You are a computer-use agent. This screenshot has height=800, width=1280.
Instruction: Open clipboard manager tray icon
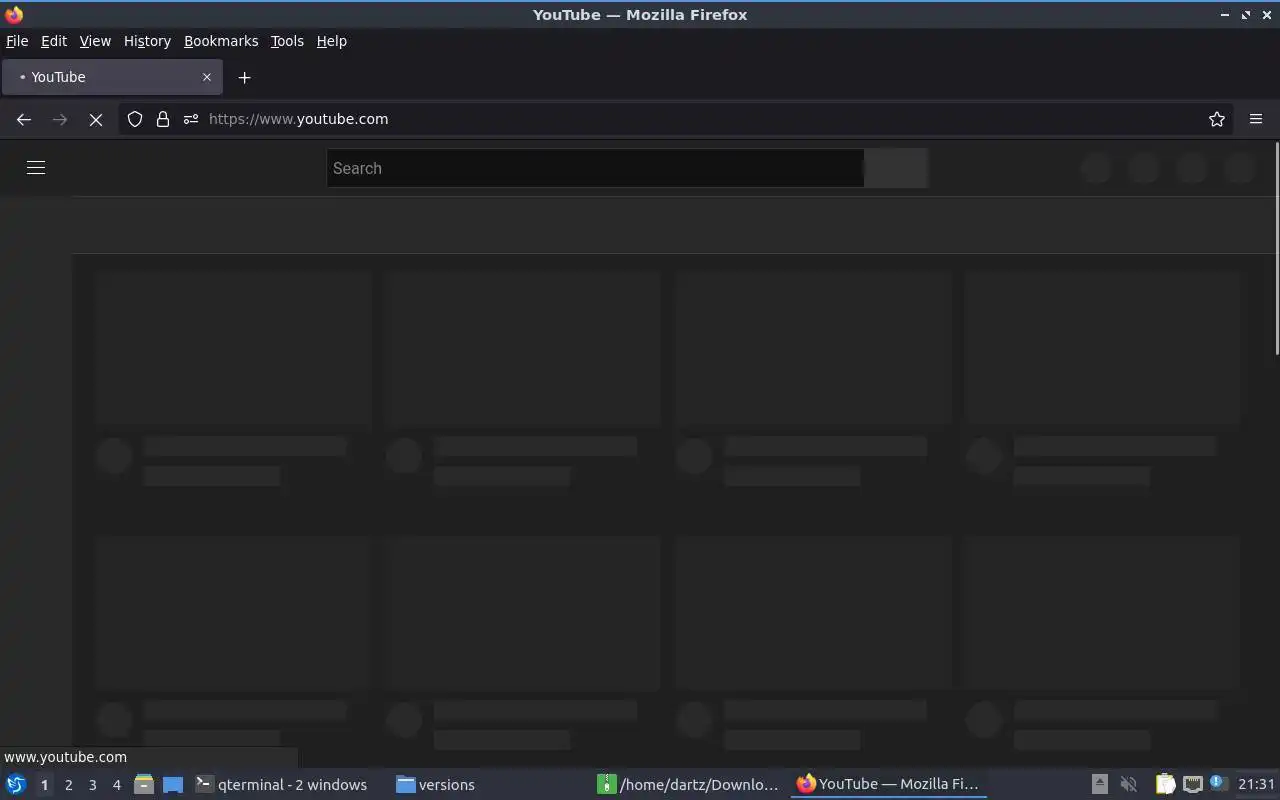(1165, 785)
